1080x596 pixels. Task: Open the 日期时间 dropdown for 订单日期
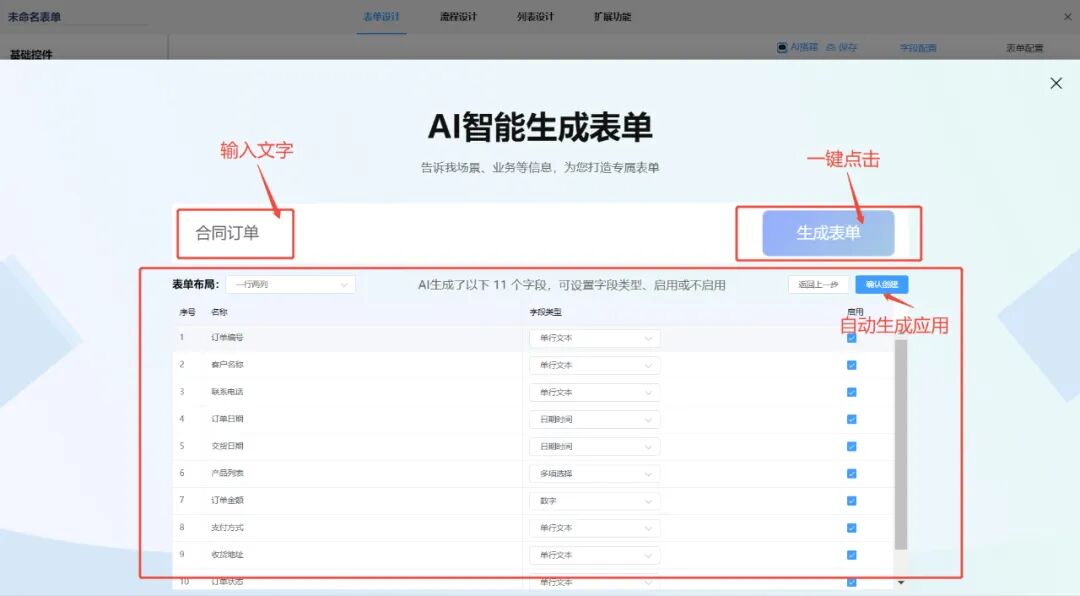[595, 419]
